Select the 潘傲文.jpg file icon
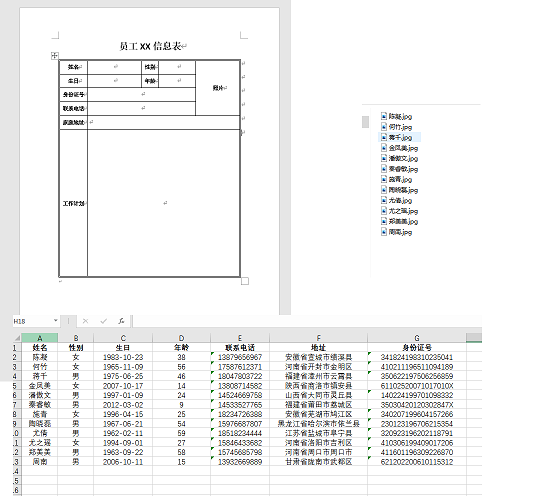Viewport: 540px width, 504px height. (384, 158)
